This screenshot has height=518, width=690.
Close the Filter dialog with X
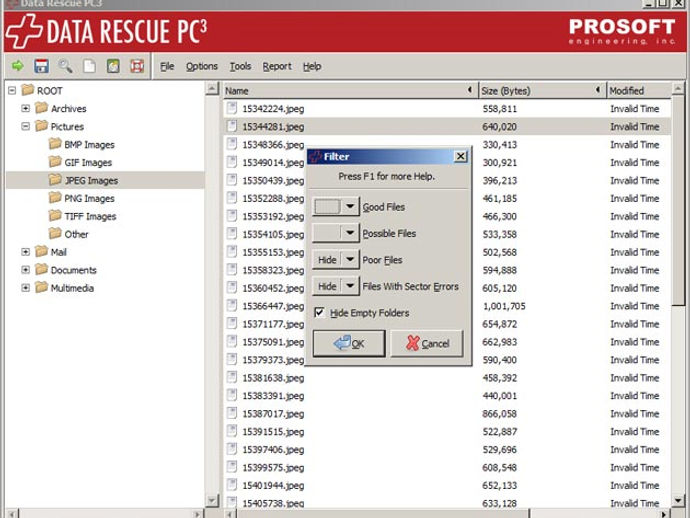click(x=460, y=156)
